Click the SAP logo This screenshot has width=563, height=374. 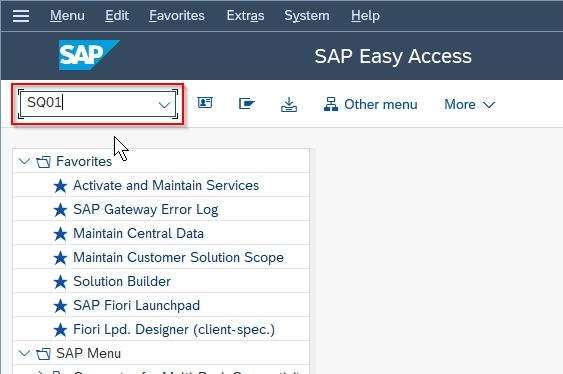[89, 55]
